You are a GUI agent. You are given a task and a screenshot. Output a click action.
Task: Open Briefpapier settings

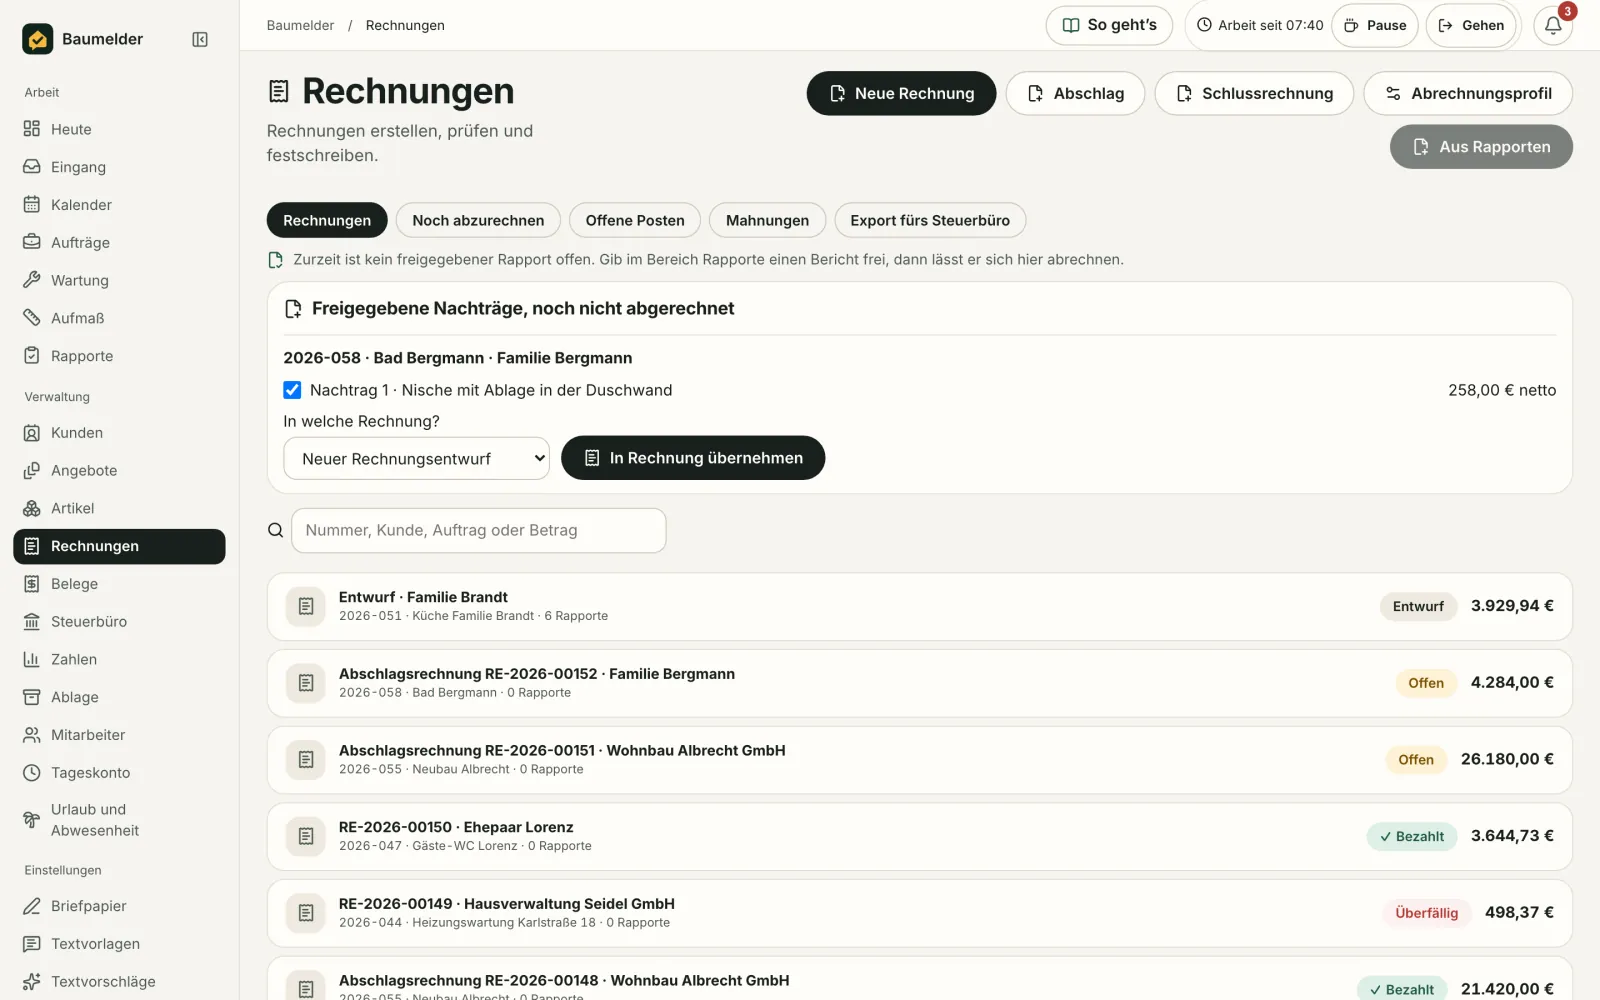pos(119,906)
